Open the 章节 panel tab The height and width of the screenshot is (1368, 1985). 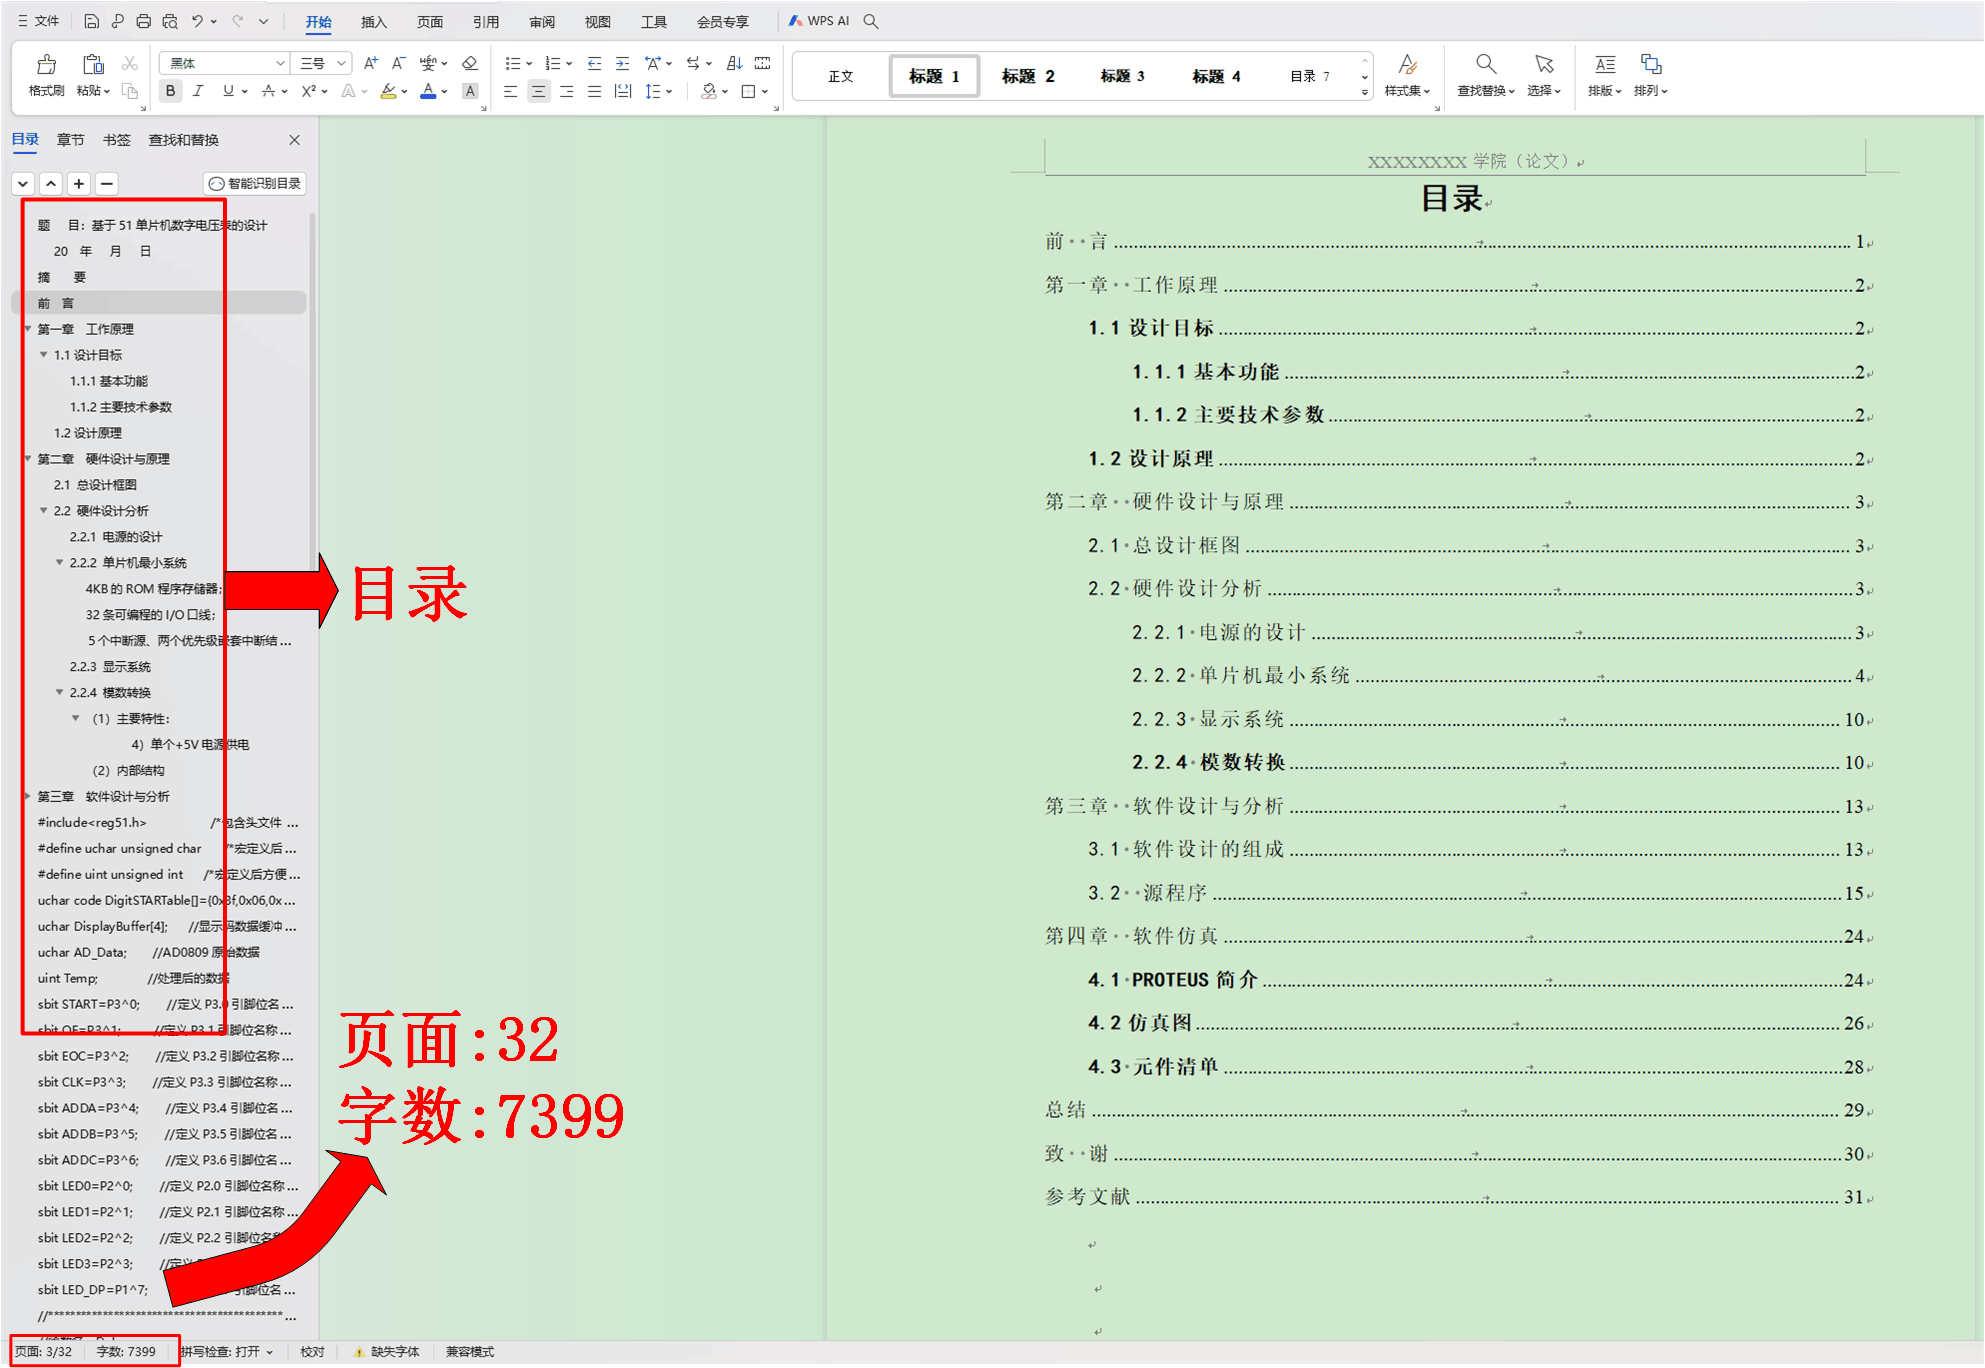[70, 140]
